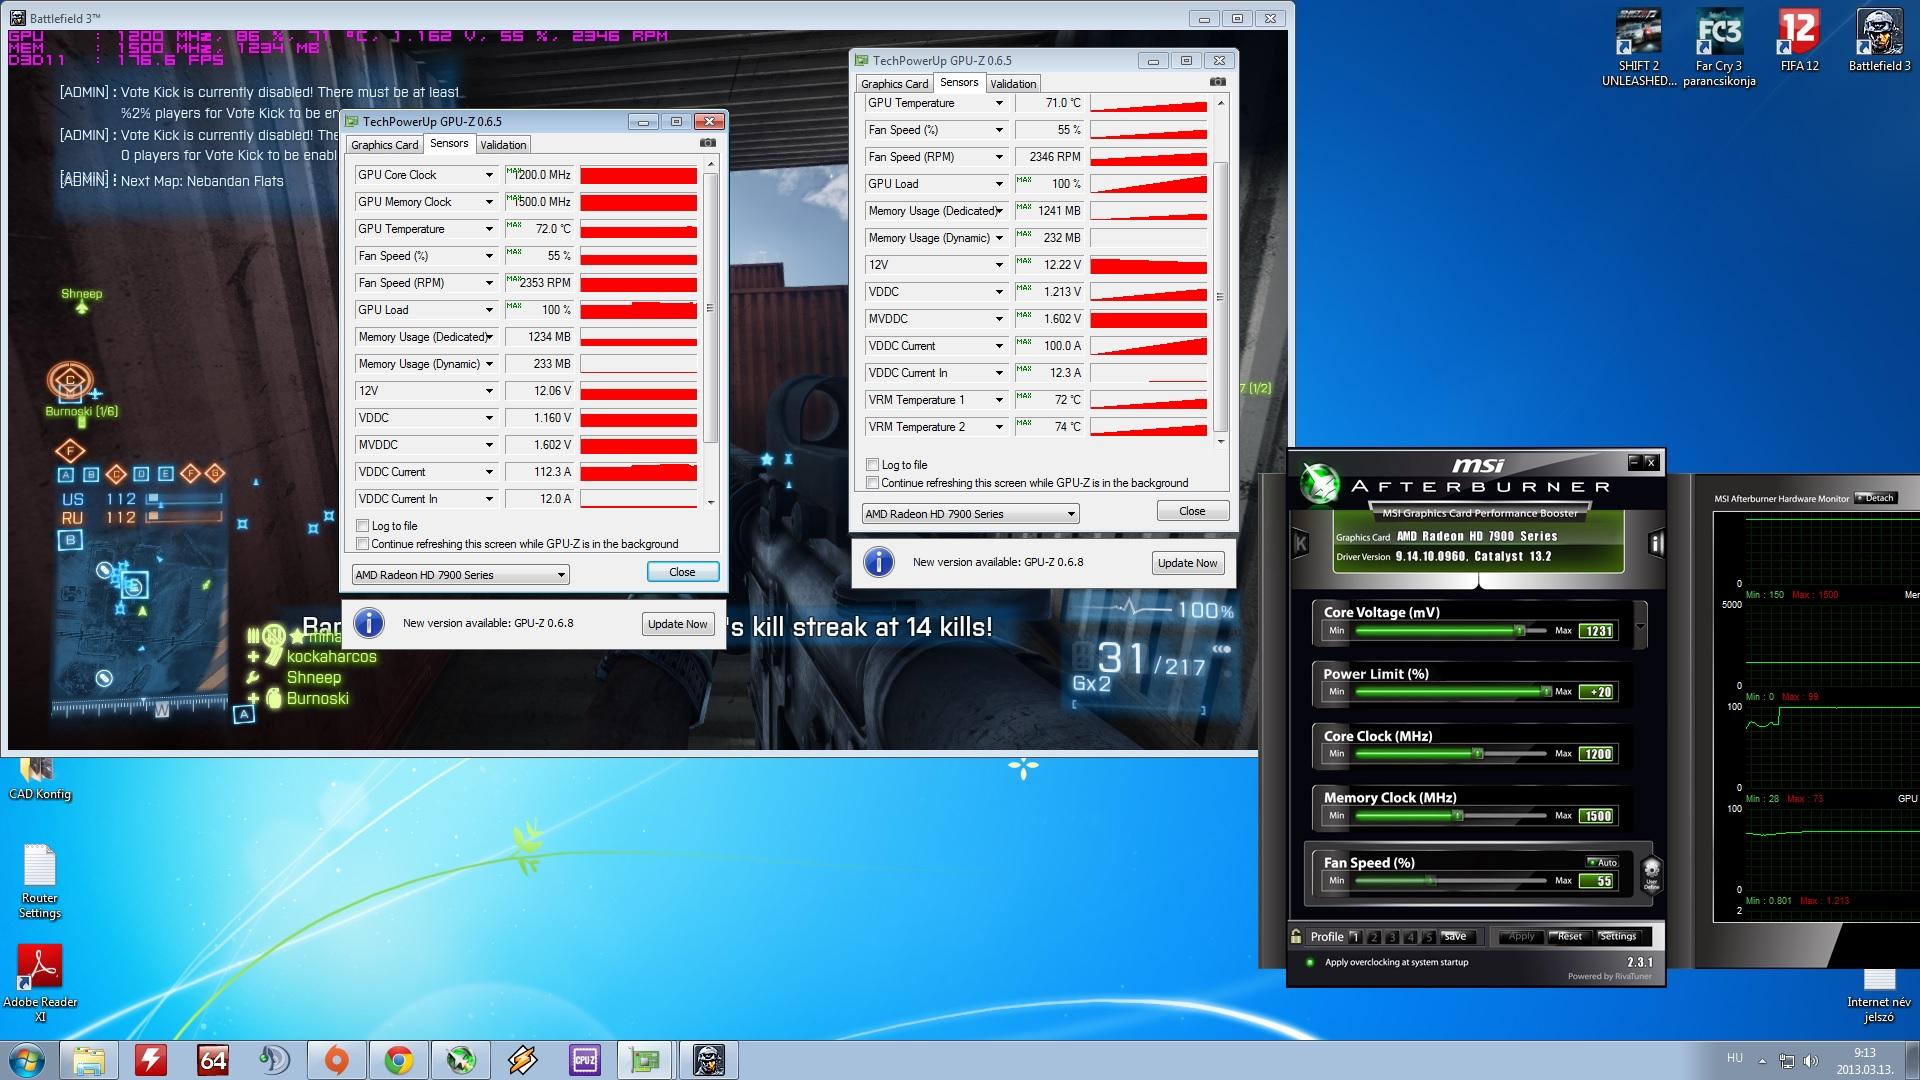The image size is (1920, 1080).
Task: Click Afterburner Settings button
Action: tap(1618, 937)
